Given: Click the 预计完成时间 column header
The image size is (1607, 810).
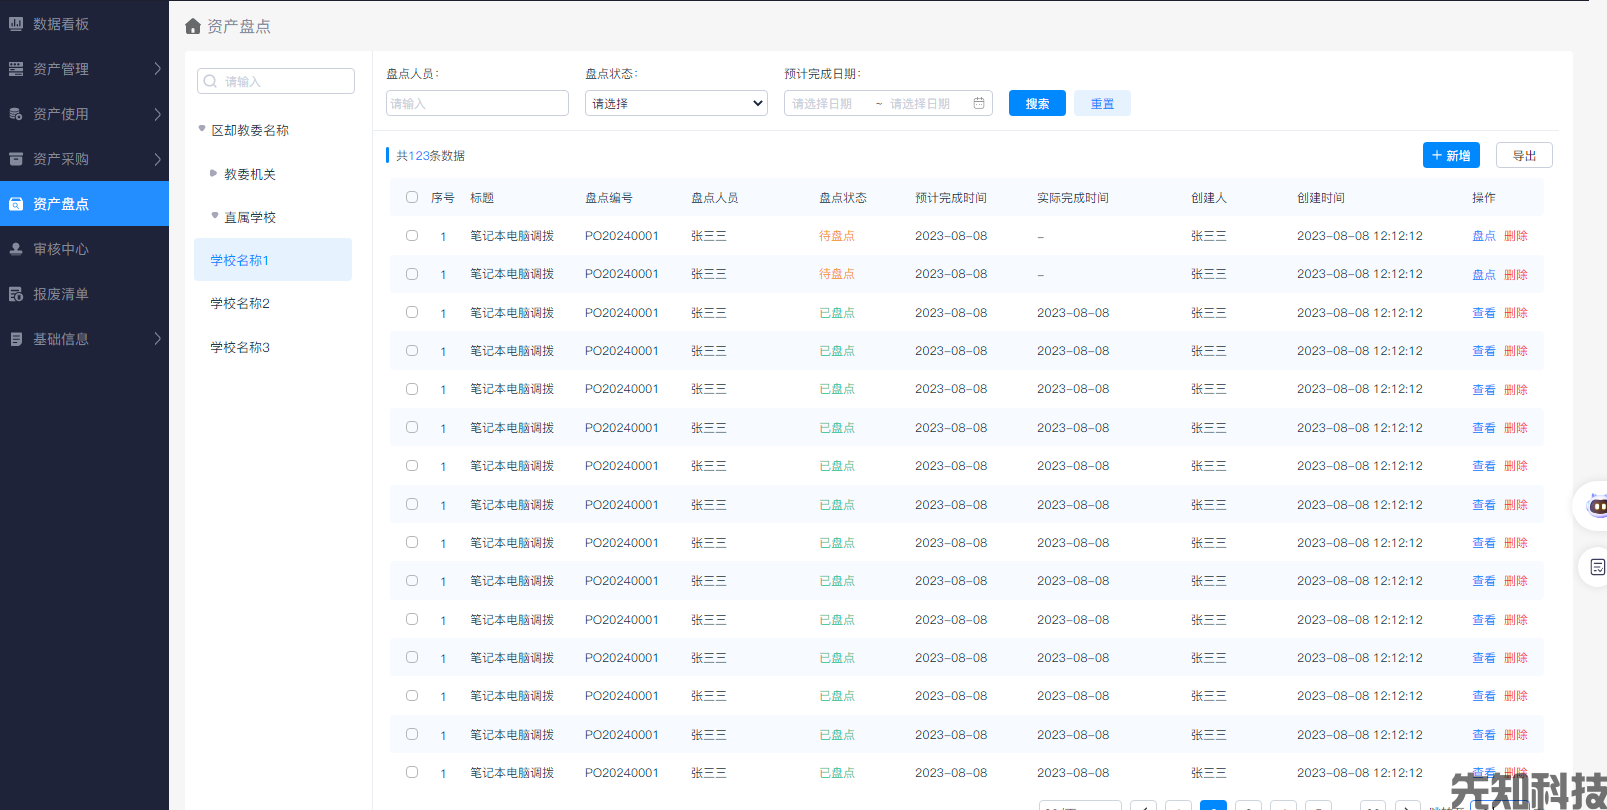Looking at the screenshot, I should (951, 198).
